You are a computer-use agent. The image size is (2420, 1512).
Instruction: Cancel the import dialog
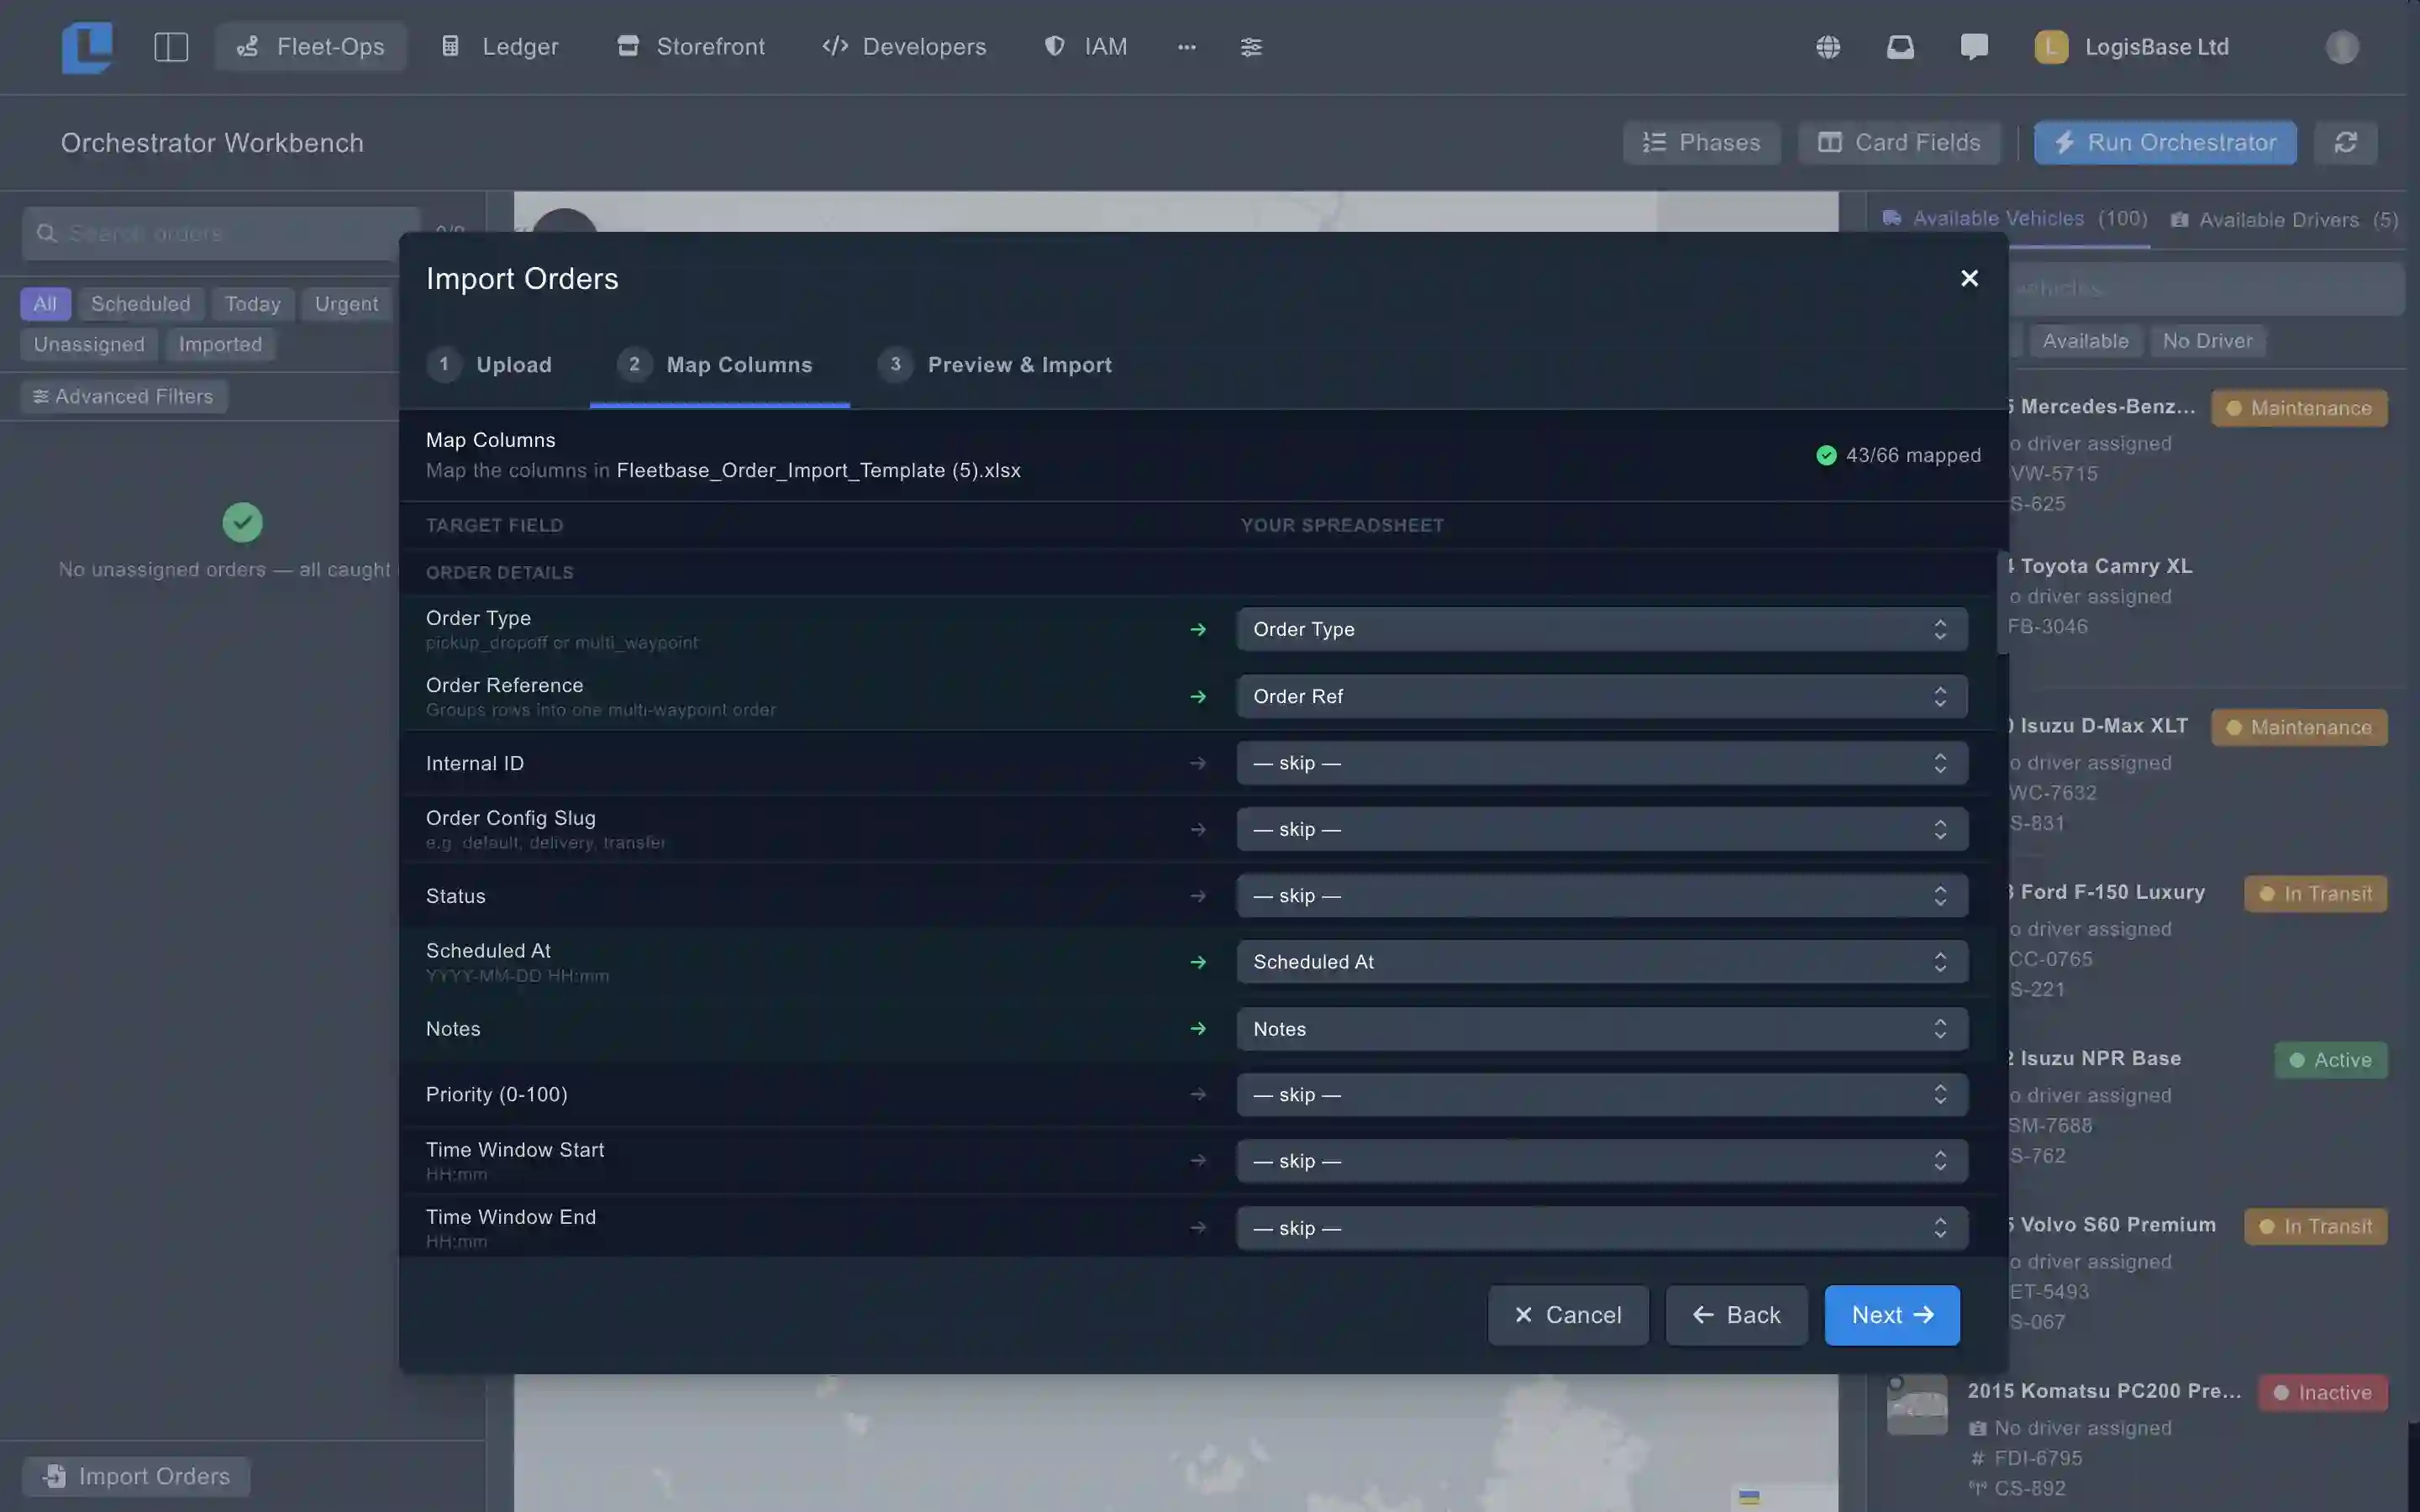coord(1568,1315)
